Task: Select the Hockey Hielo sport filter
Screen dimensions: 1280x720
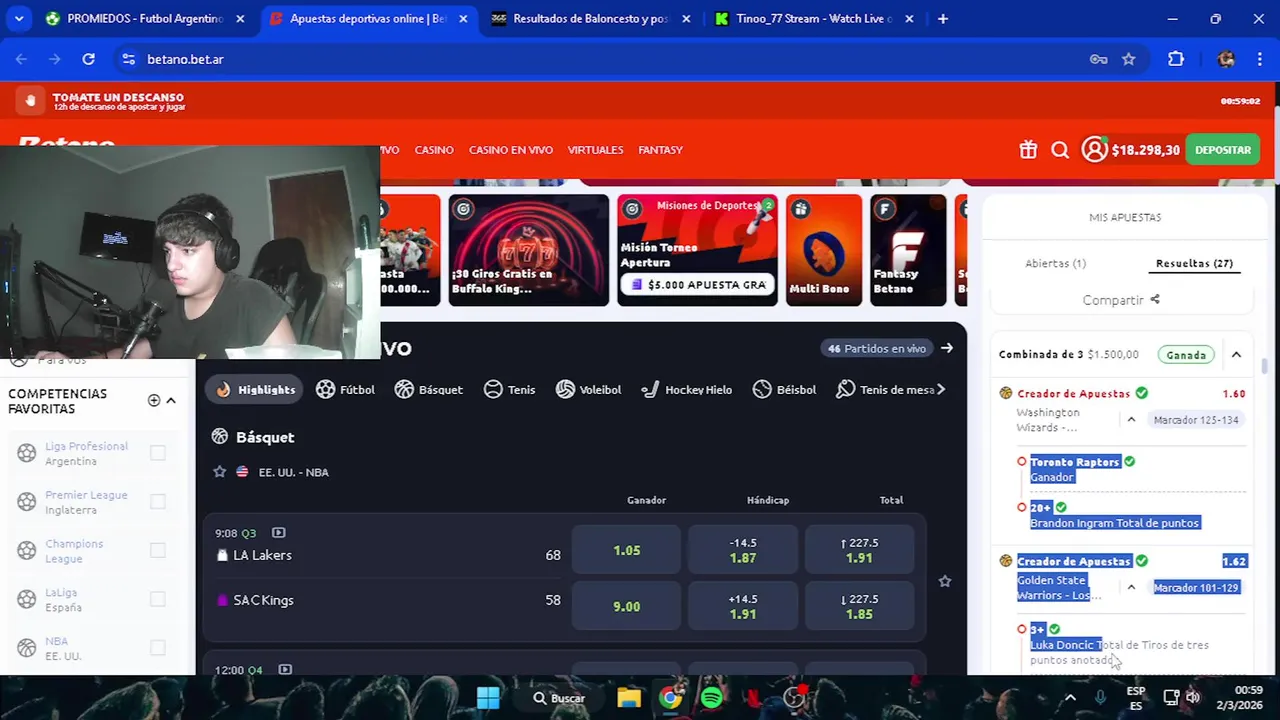Action: click(x=686, y=389)
